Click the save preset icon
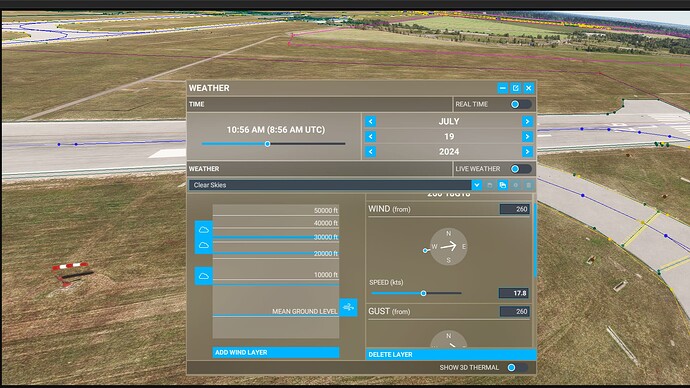This screenshot has height=388, width=690. 489,185
